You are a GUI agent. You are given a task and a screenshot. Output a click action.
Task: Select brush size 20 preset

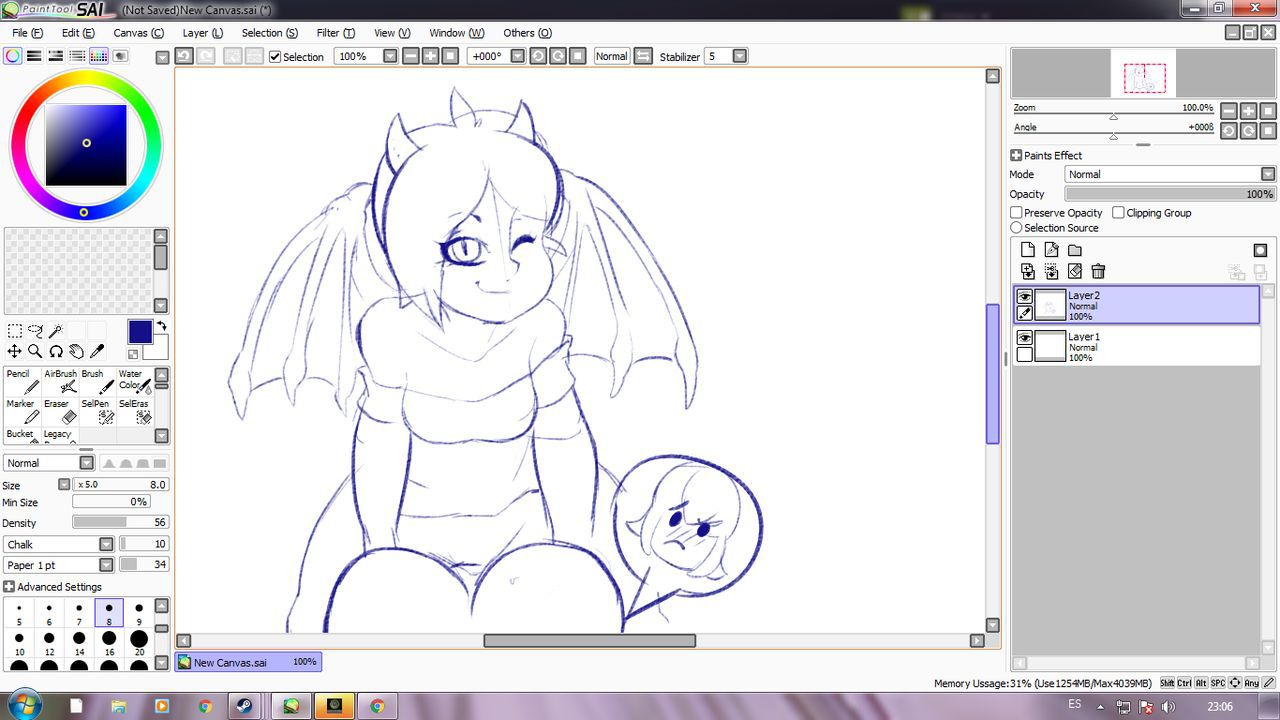point(139,643)
